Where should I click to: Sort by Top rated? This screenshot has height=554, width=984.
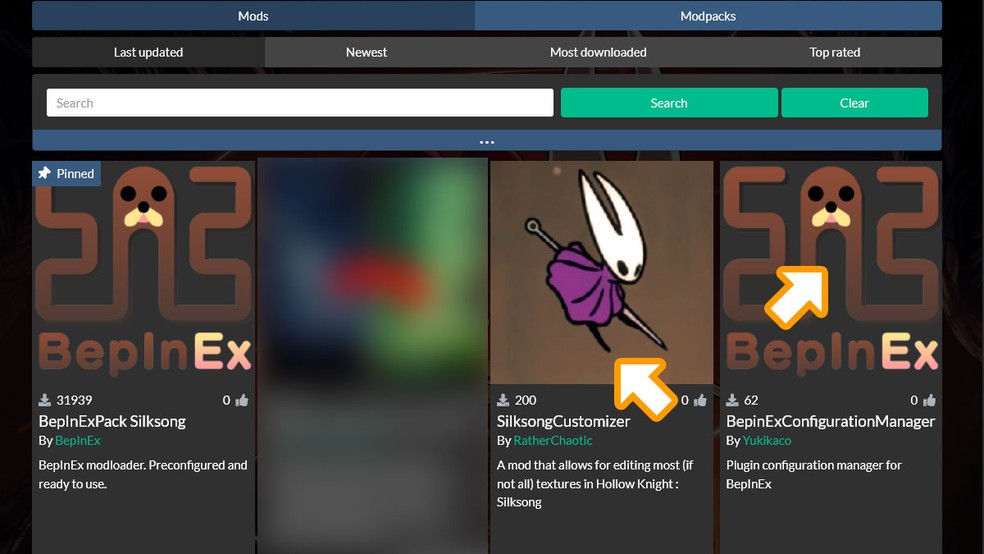pos(835,52)
